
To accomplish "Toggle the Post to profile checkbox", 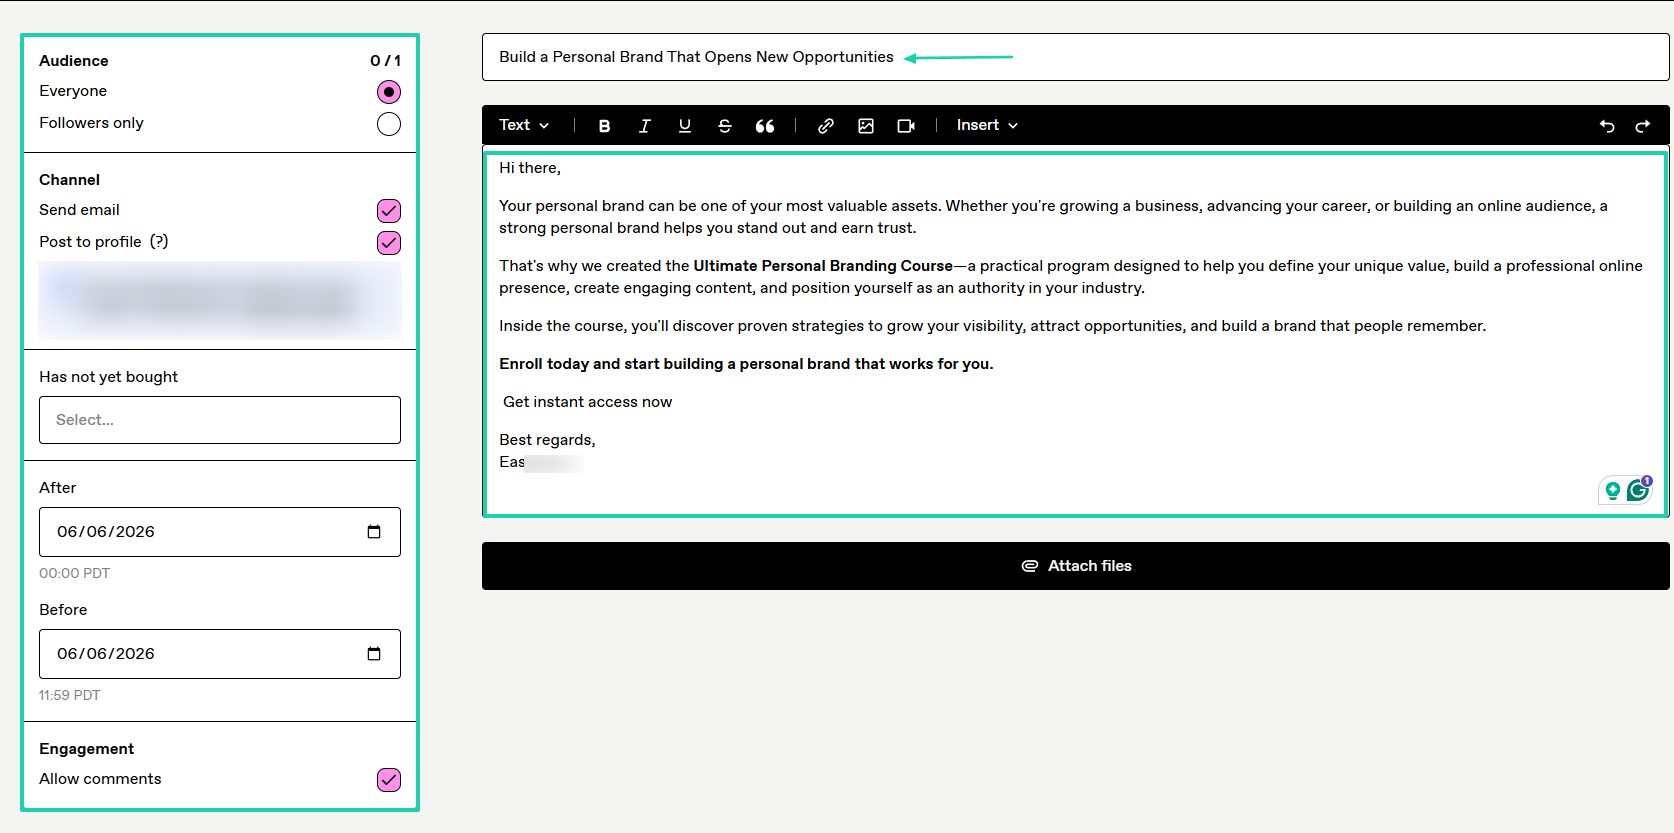I will click(389, 243).
